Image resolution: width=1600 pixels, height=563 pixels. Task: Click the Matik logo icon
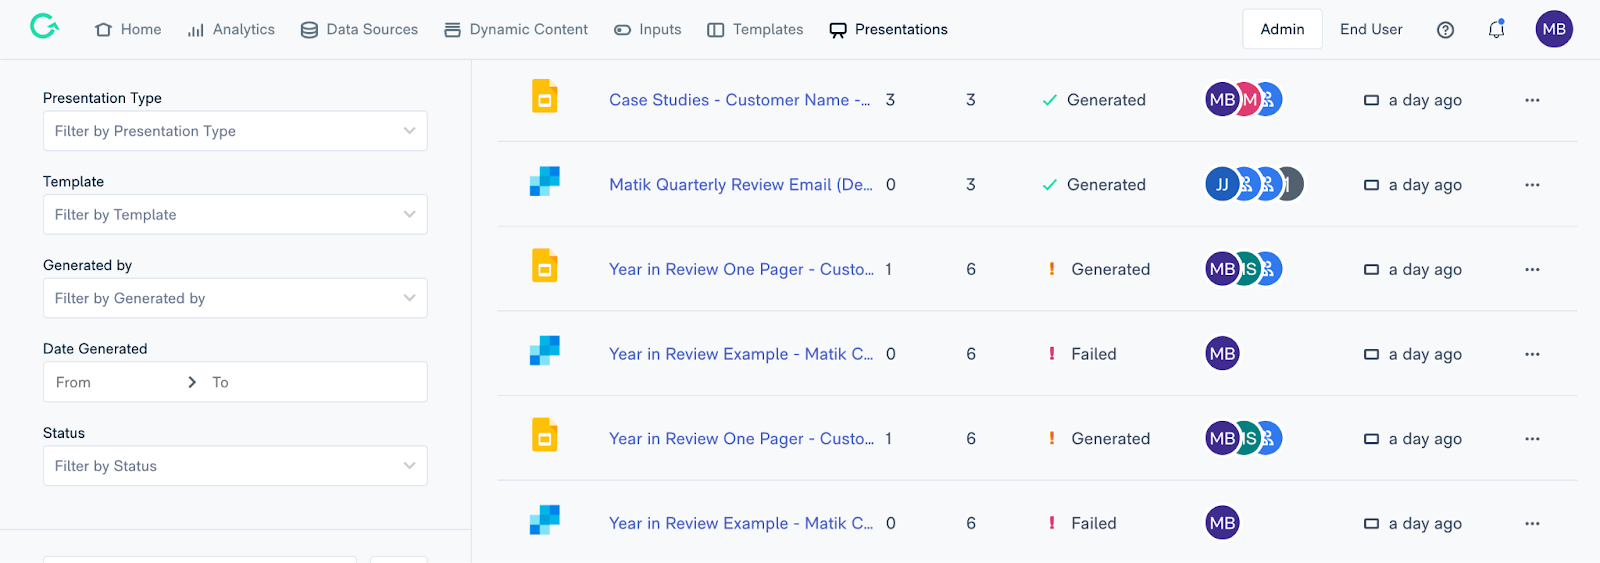44,27
